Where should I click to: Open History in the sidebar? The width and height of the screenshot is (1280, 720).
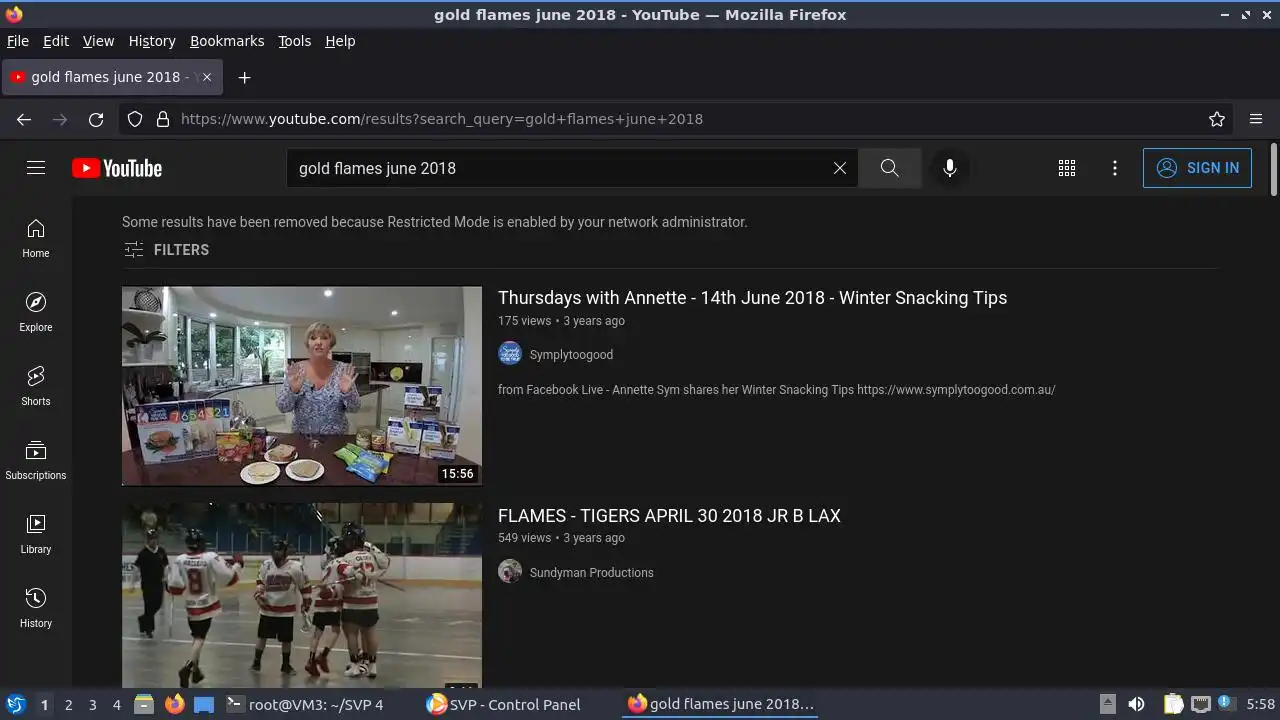coord(36,608)
